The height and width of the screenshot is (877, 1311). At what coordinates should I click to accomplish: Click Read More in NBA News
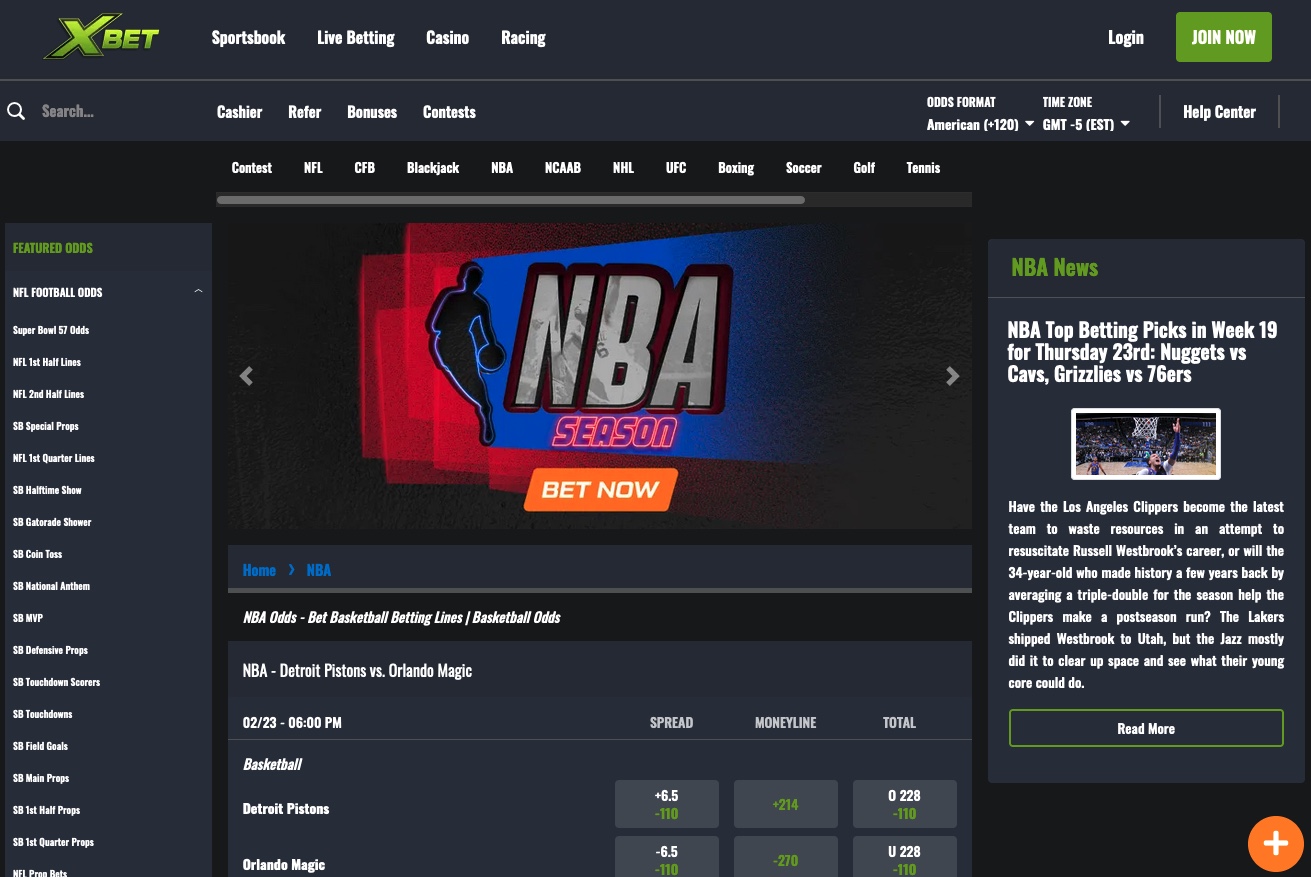1146,728
